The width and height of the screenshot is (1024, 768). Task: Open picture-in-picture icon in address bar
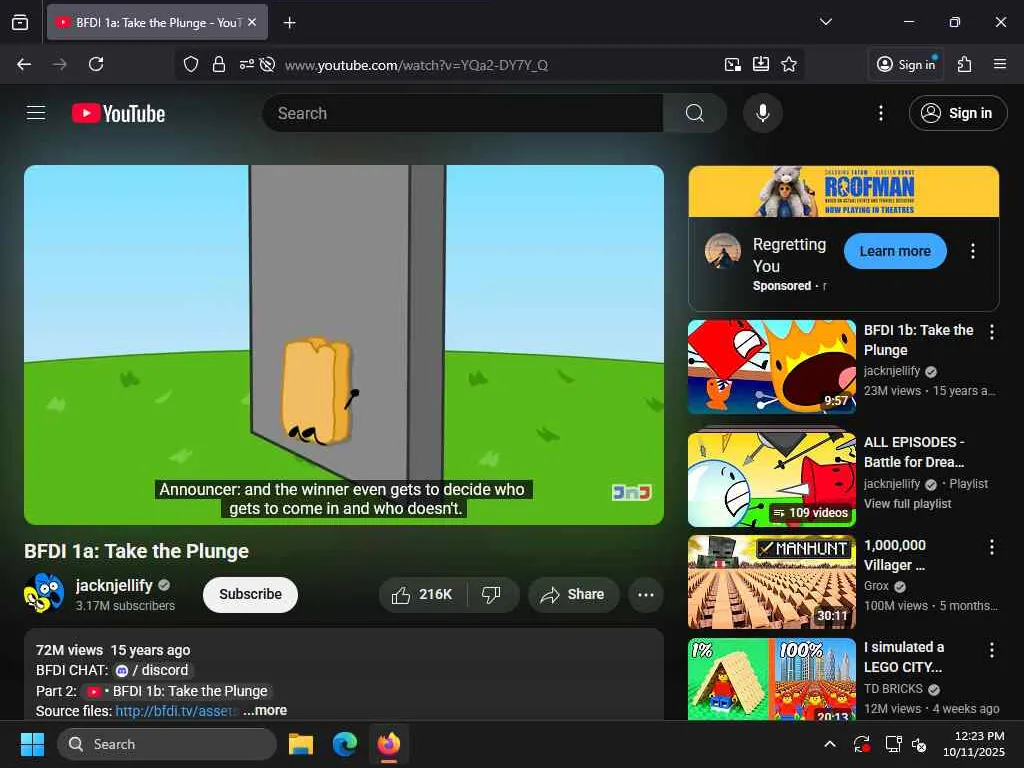pos(733,64)
